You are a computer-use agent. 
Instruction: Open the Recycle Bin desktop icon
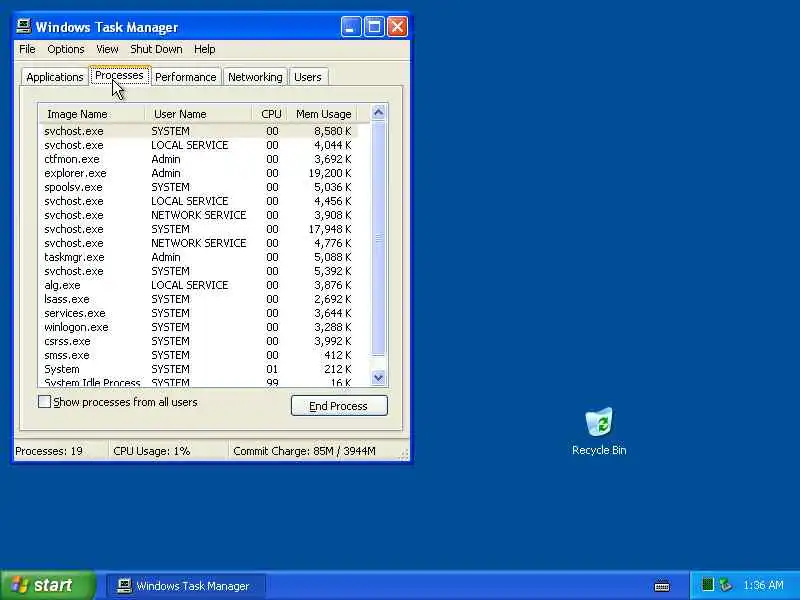599,431
